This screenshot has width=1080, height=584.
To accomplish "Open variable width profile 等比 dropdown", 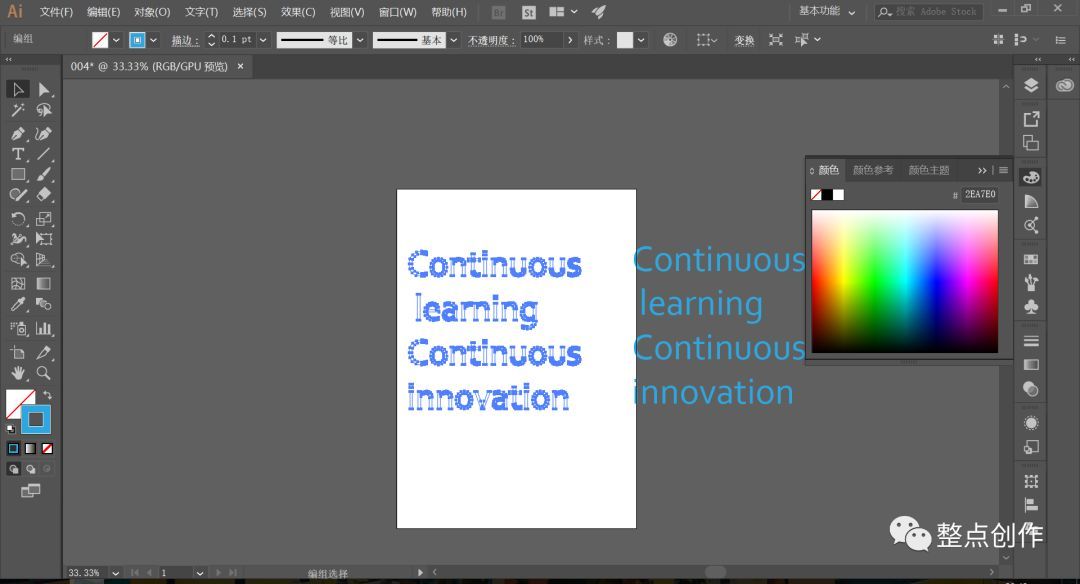I will 360,40.
